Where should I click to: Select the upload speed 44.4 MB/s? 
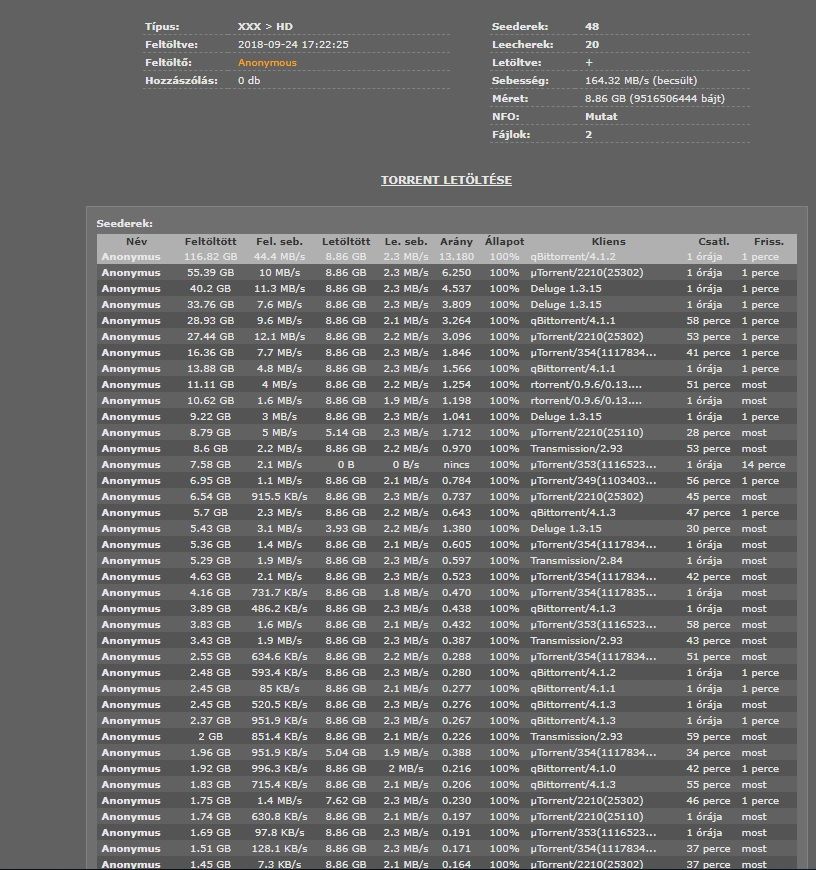click(279, 257)
